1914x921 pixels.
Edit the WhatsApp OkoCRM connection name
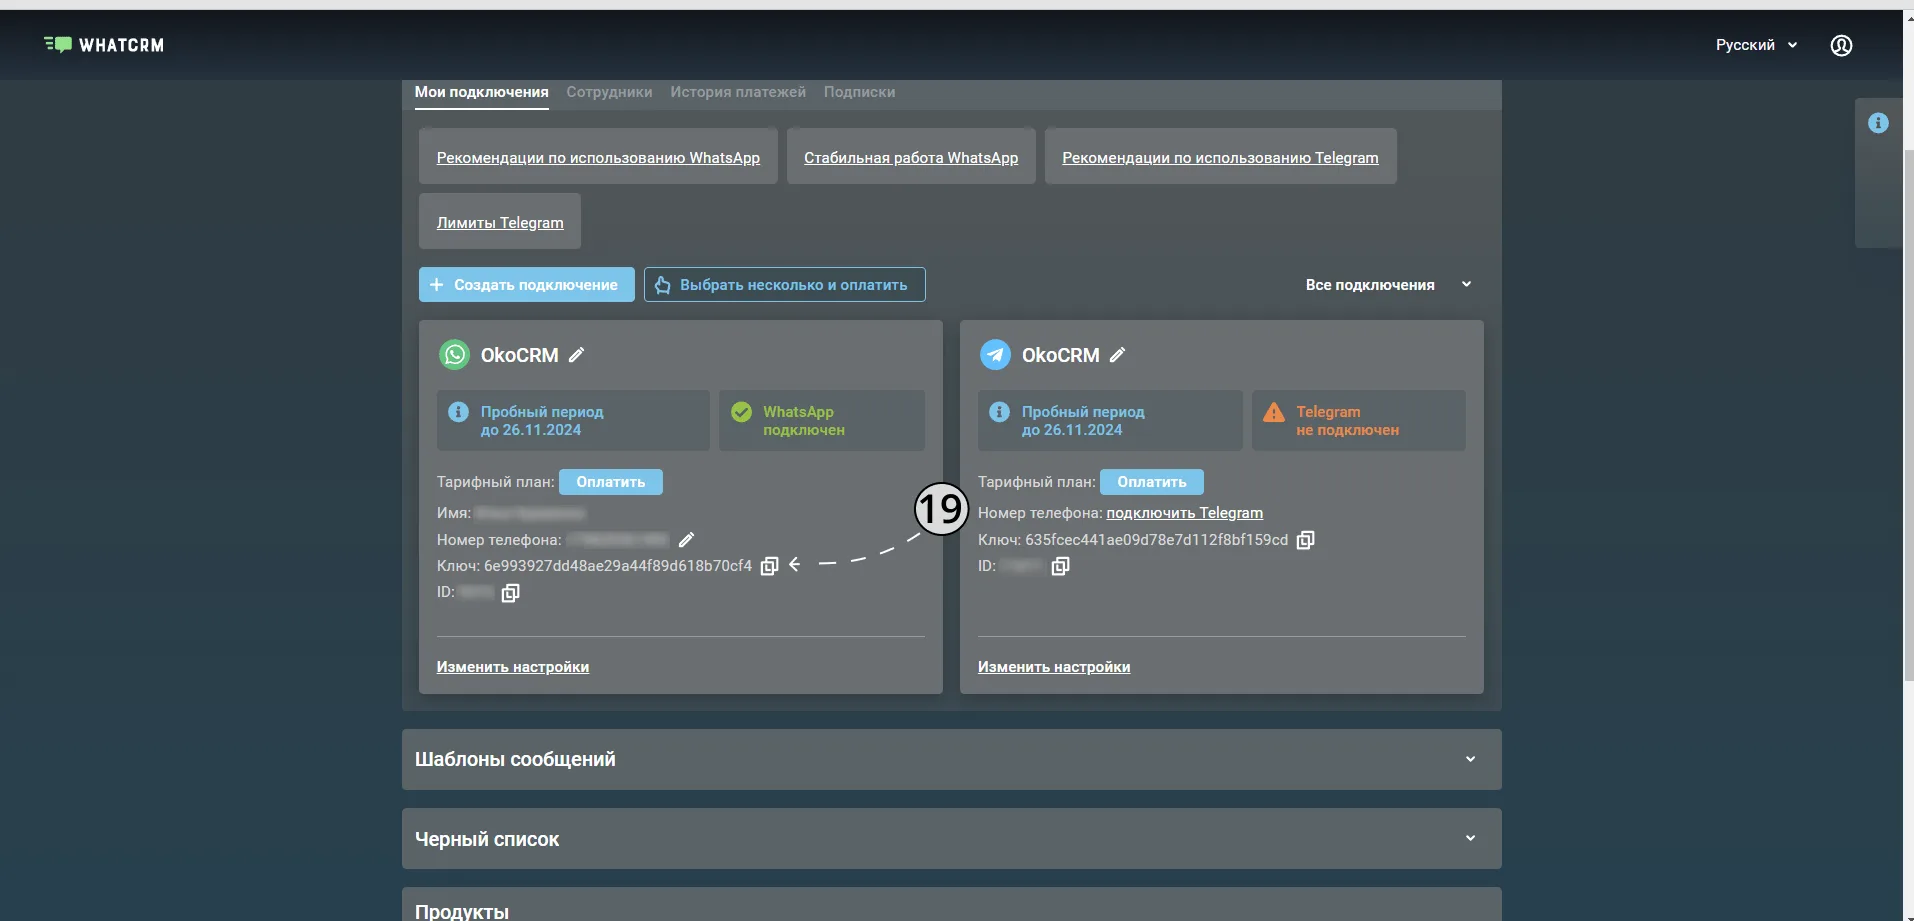576,355
